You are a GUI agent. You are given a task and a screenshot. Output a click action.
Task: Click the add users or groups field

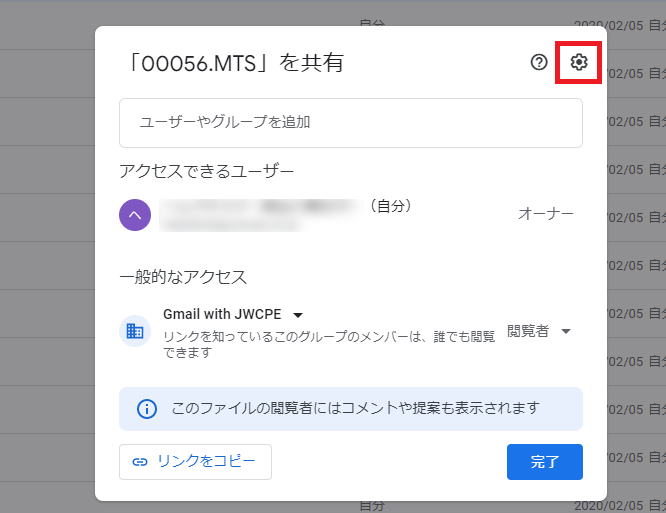point(351,123)
